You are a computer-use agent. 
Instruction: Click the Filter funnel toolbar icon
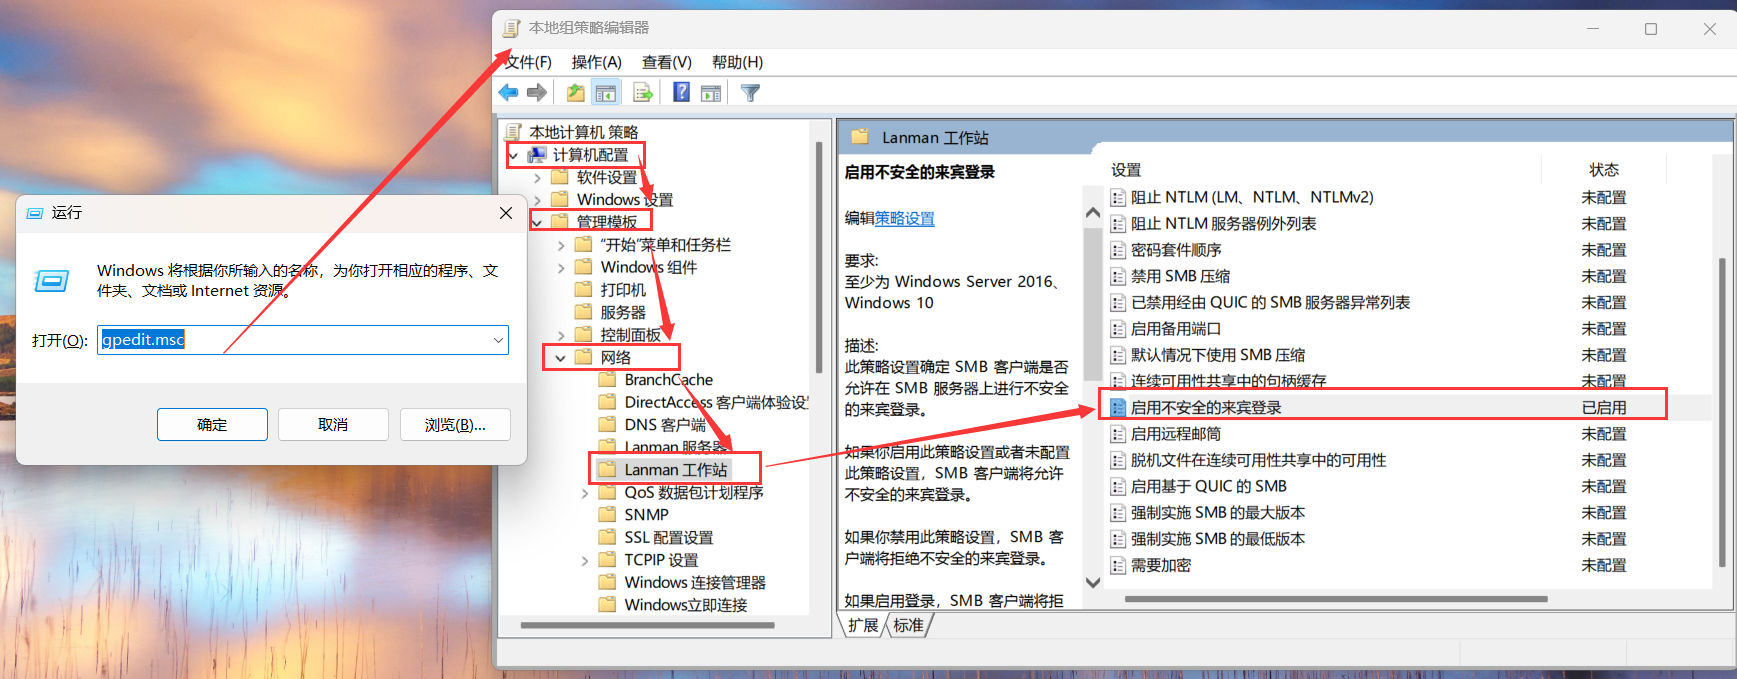[x=750, y=93]
